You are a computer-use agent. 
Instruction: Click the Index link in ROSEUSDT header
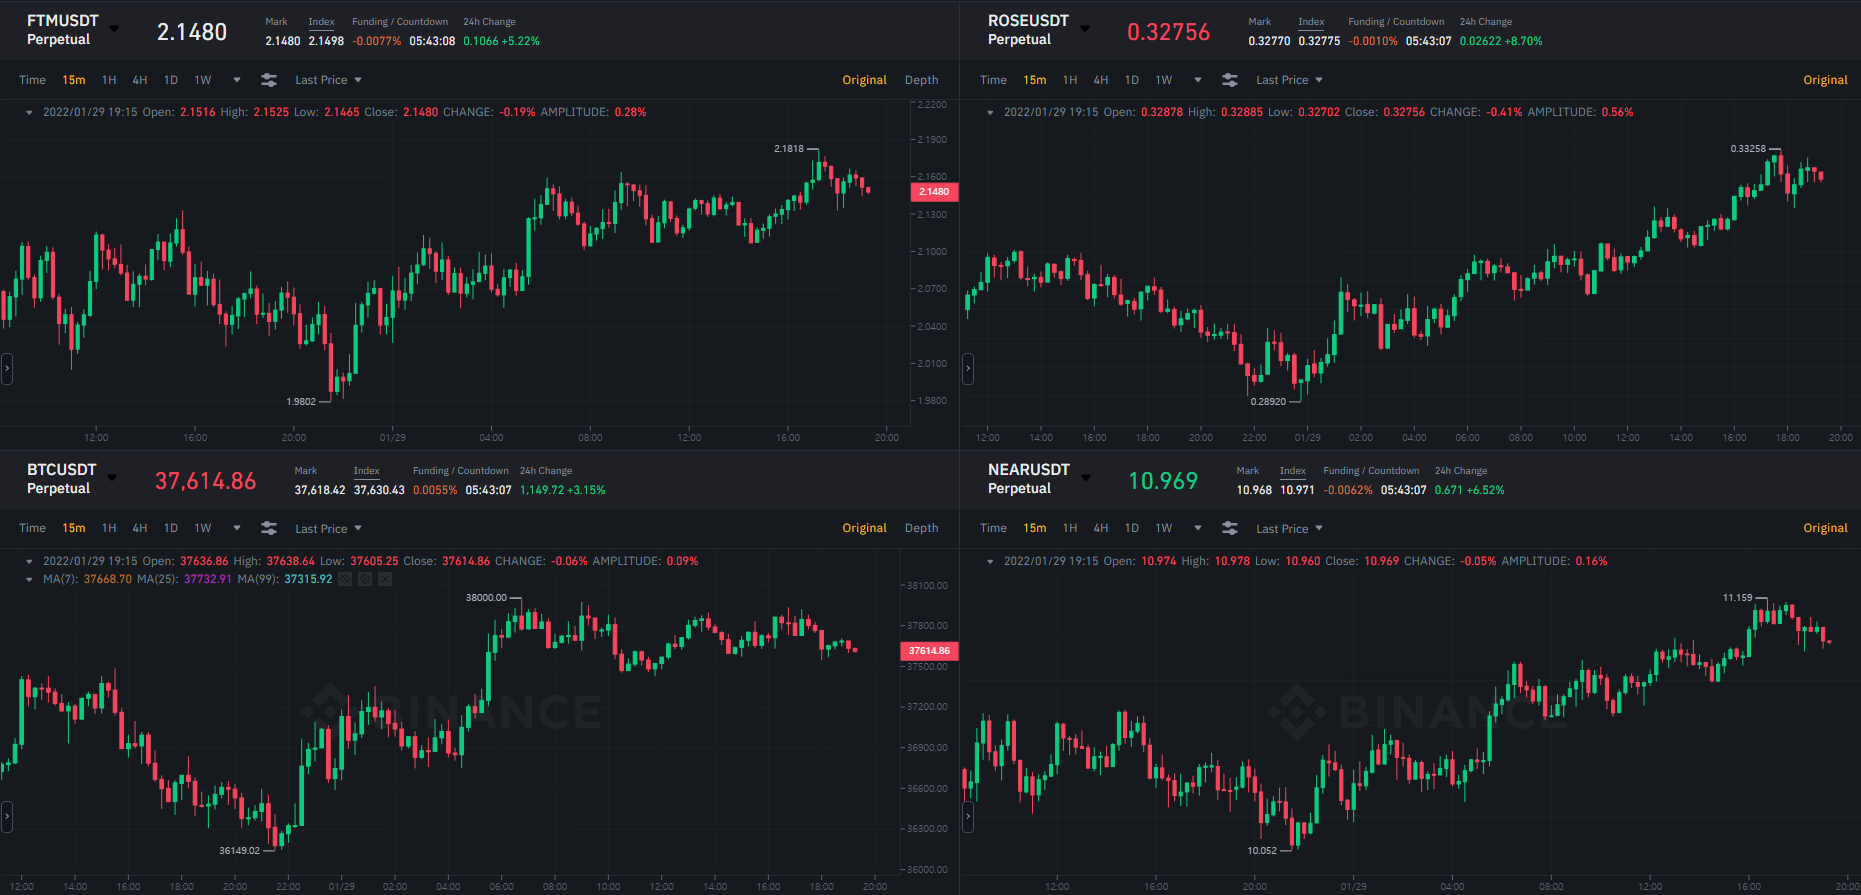(x=1311, y=22)
